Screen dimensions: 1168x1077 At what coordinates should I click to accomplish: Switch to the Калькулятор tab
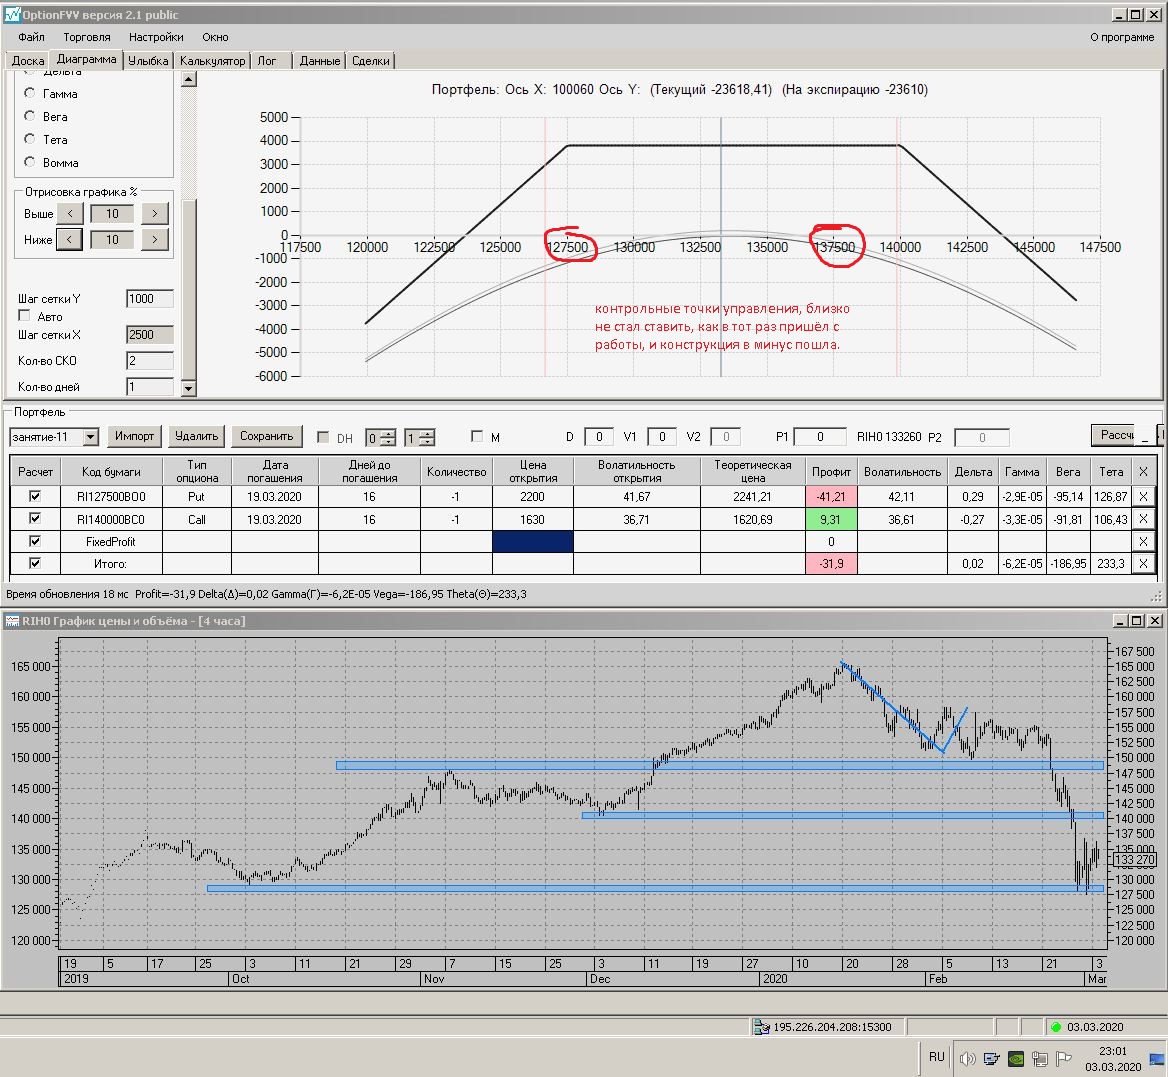coord(212,61)
